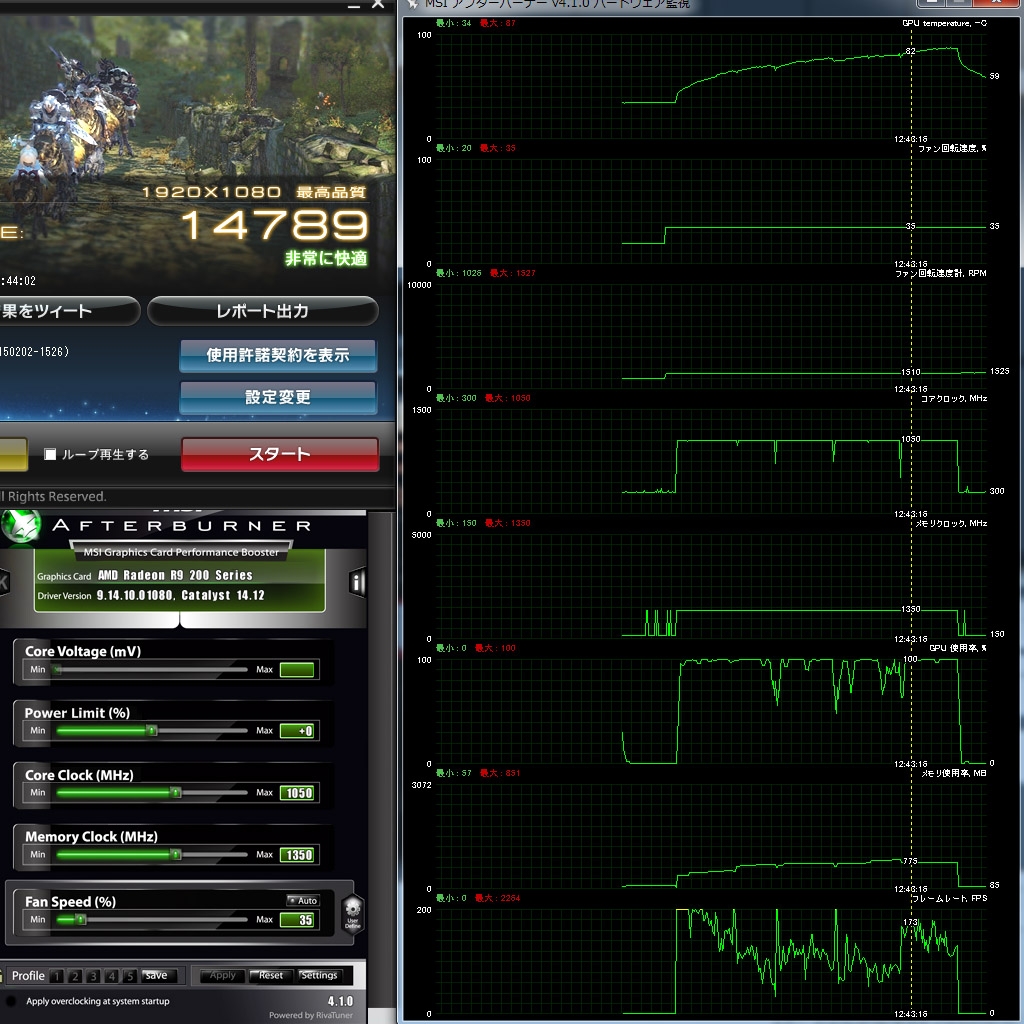Toggle the ループ再生する loop playback checkbox

click(x=50, y=454)
